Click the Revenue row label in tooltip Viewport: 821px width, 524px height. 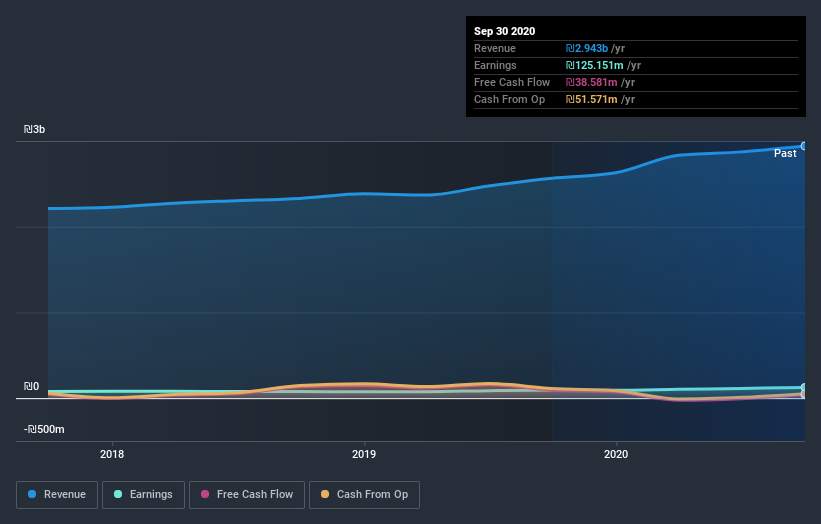[x=495, y=48]
